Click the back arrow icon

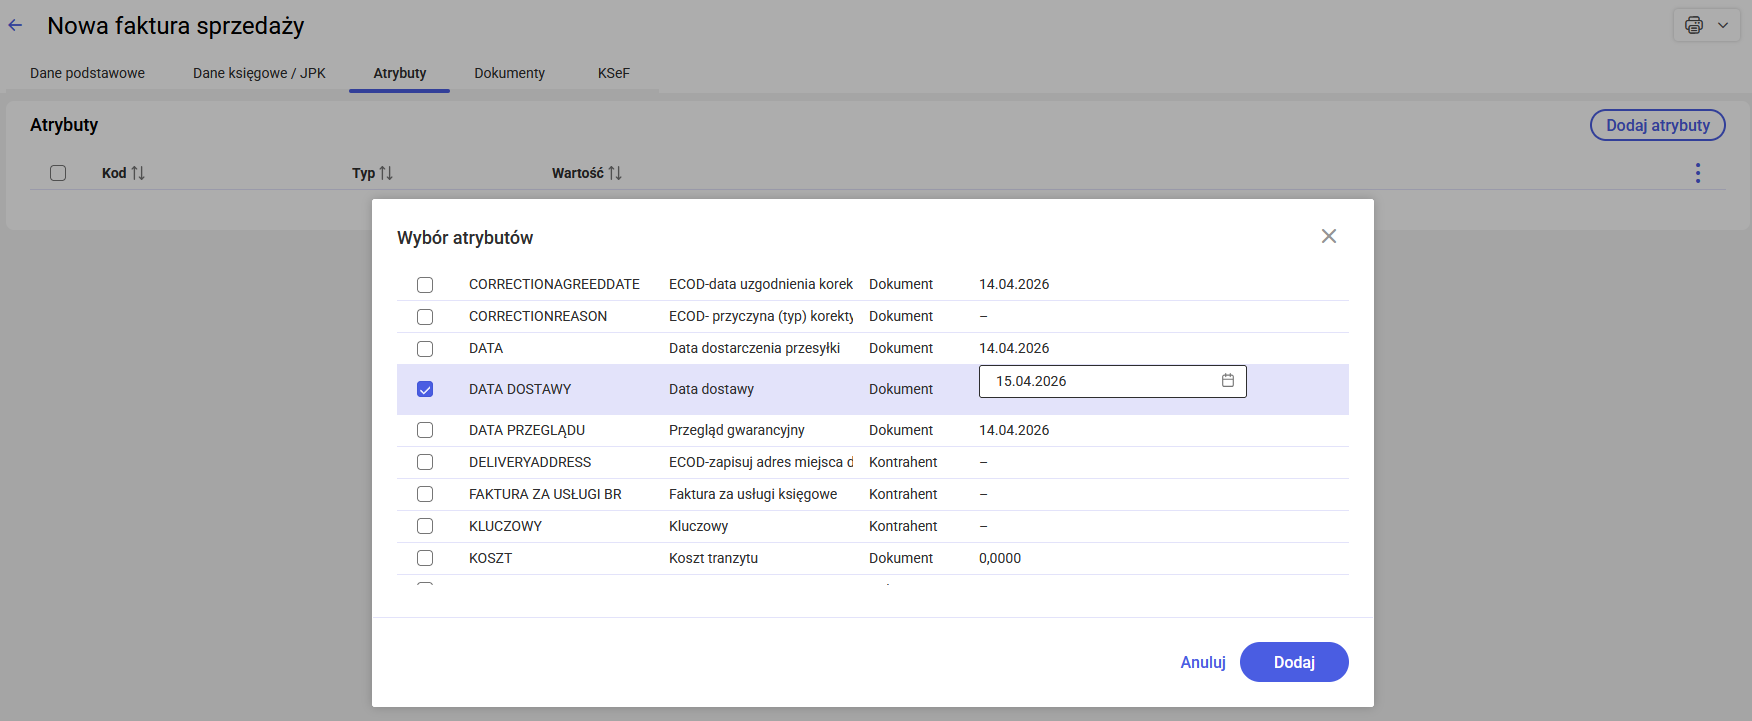[16, 26]
